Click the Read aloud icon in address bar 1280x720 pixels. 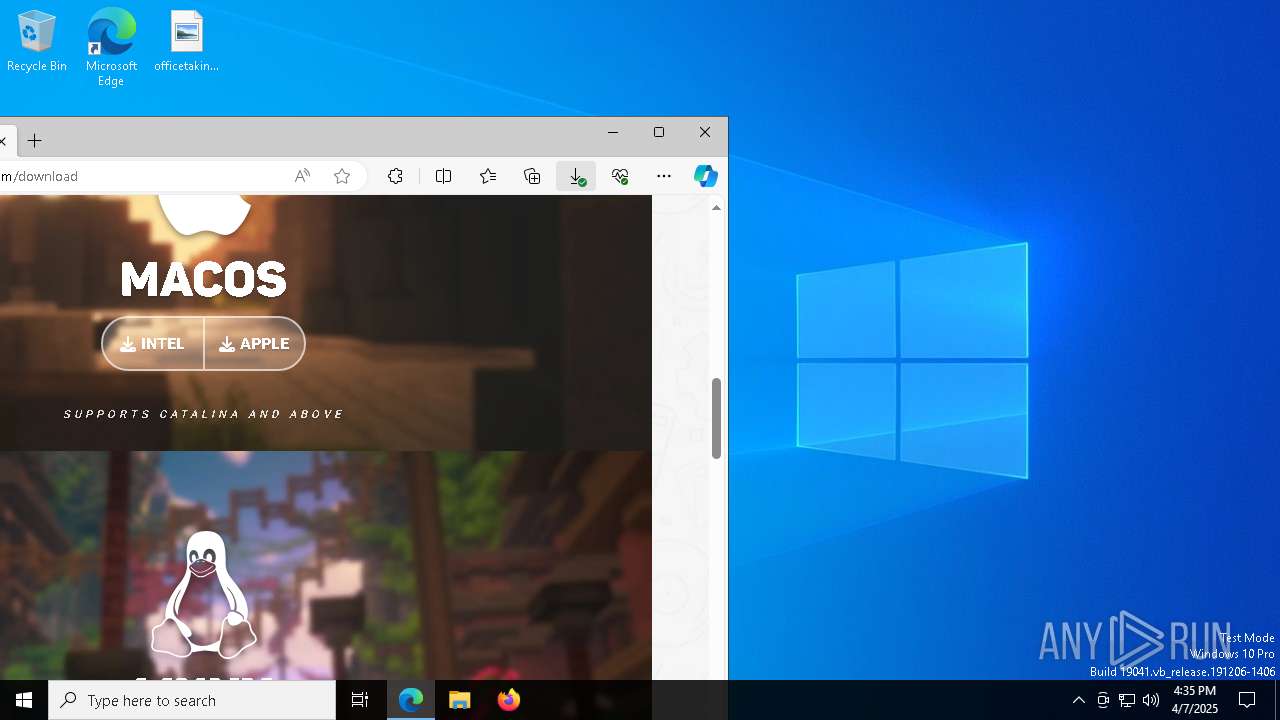(x=302, y=176)
